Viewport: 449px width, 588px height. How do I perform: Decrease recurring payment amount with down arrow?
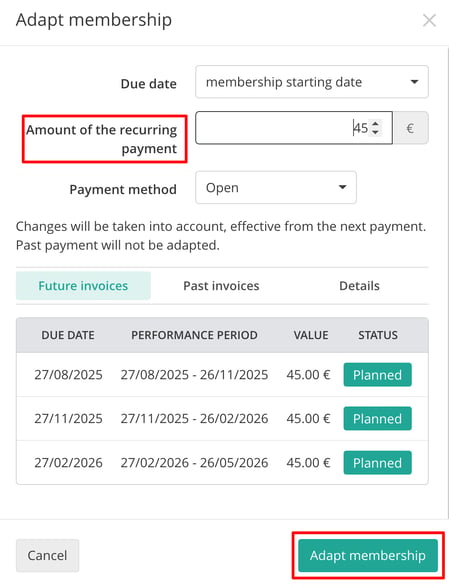[x=375, y=132]
